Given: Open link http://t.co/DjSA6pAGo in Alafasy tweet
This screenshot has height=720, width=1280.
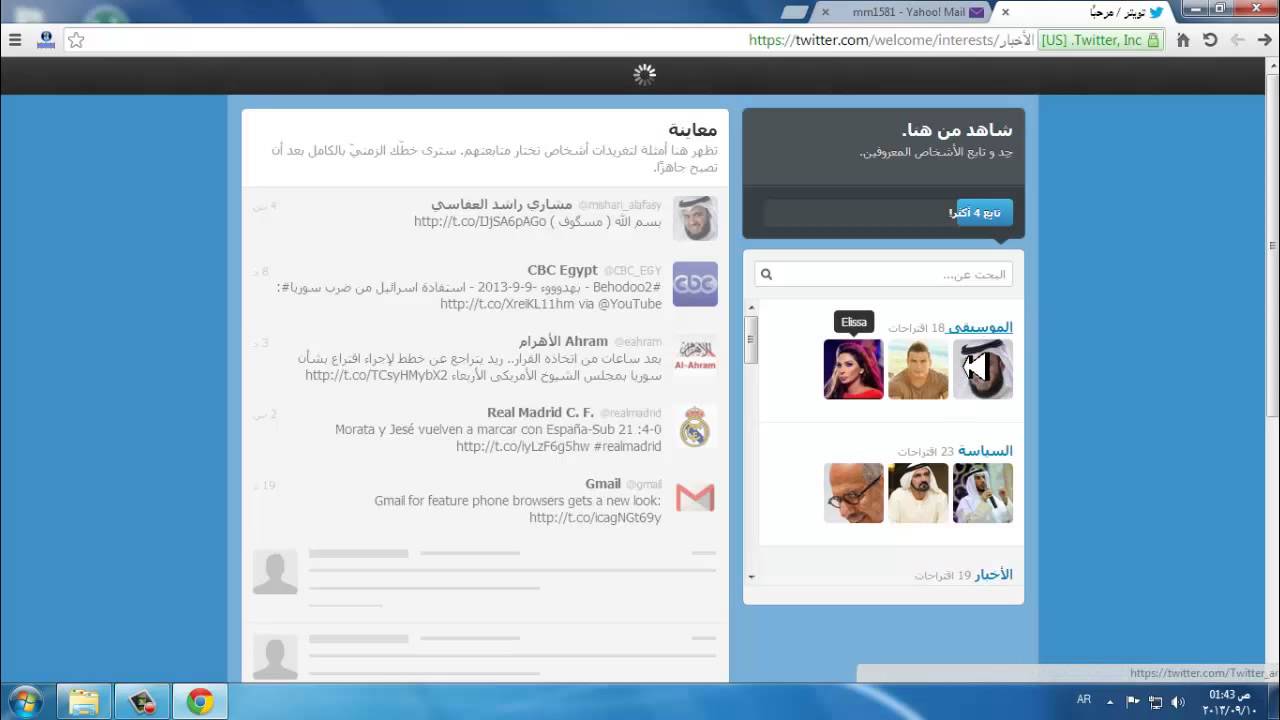Looking at the screenshot, I should point(480,221).
